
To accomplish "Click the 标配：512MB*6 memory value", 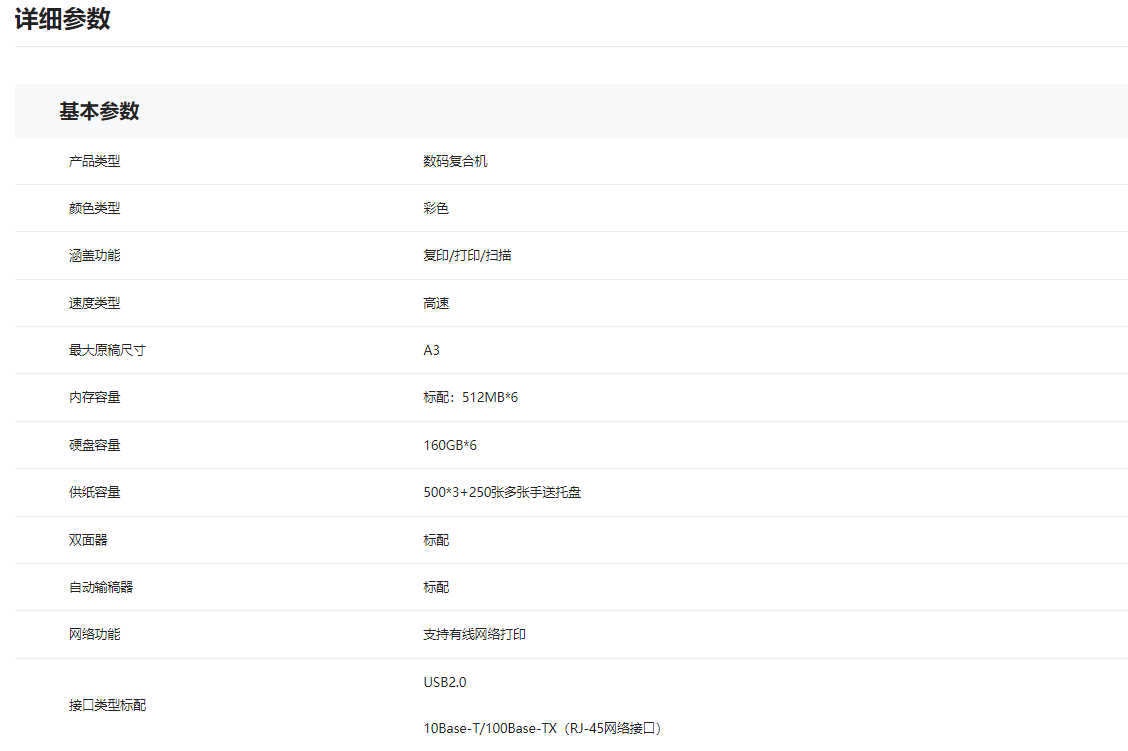I will pyautogui.click(x=470, y=398).
